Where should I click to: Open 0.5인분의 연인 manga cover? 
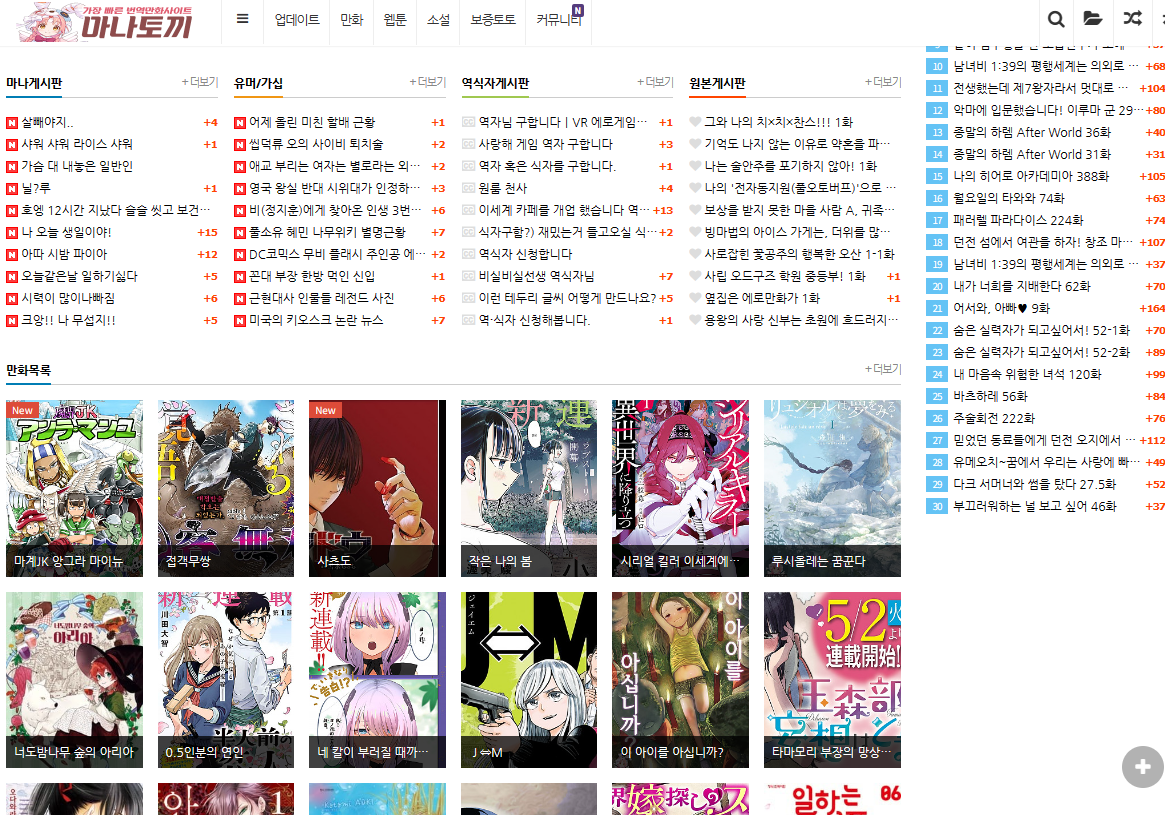(x=226, y=680)
